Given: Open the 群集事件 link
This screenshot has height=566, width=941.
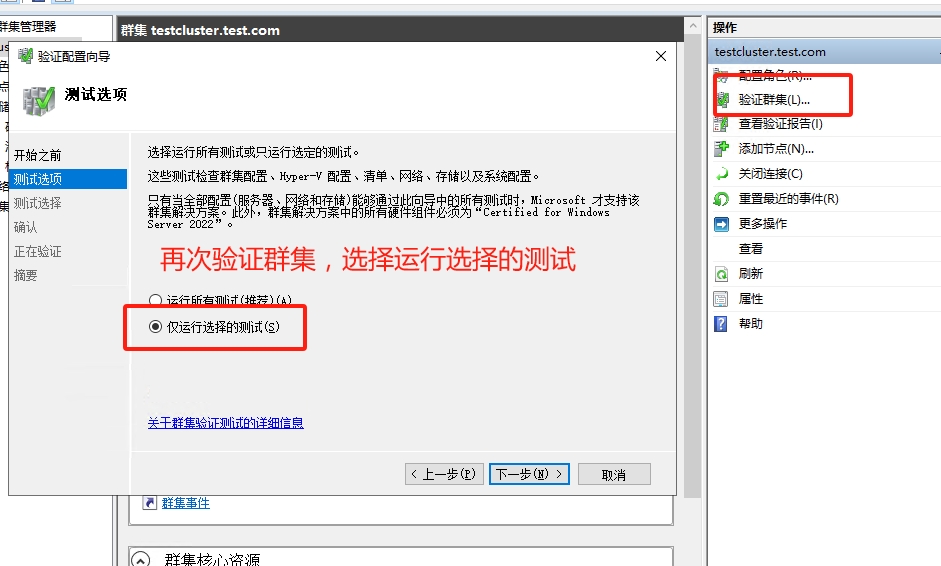Looking at the screenshot, I should click(x=185, y=503).
